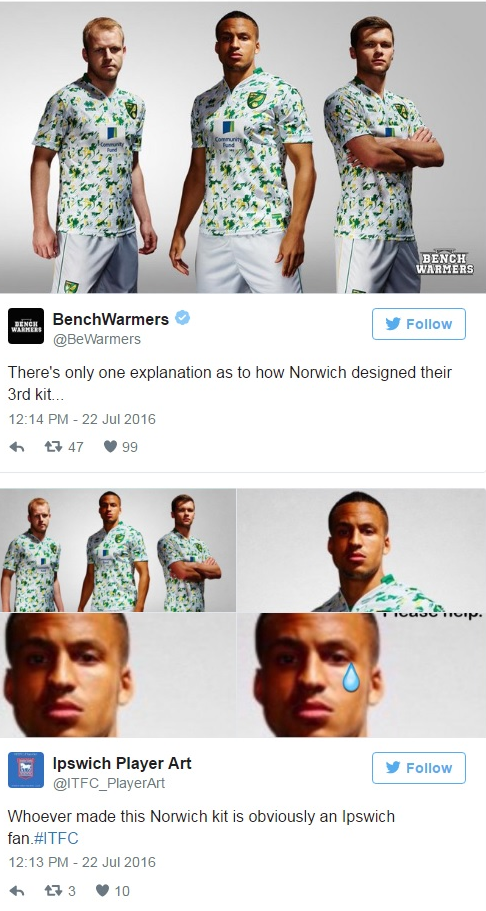The height and width of the screenshot is (911, 486).
Task: Open @ITFC_PlayerArt handle link
Action: tap(109, 783)
